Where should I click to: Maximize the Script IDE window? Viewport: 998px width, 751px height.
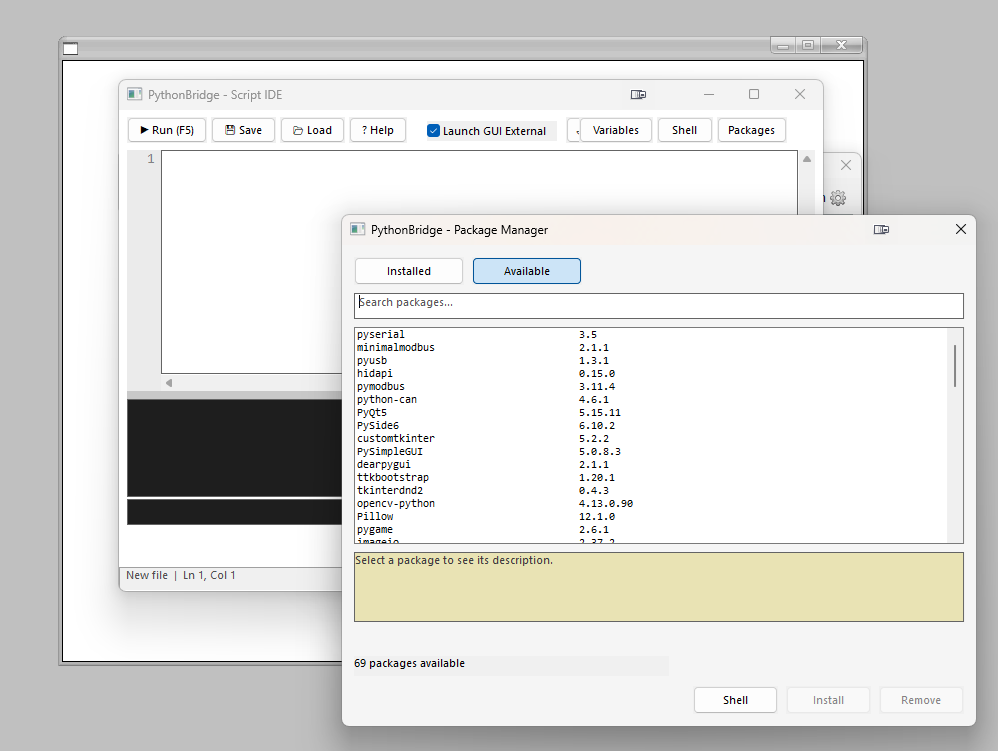pyautogui.click(x=754, y=94)
